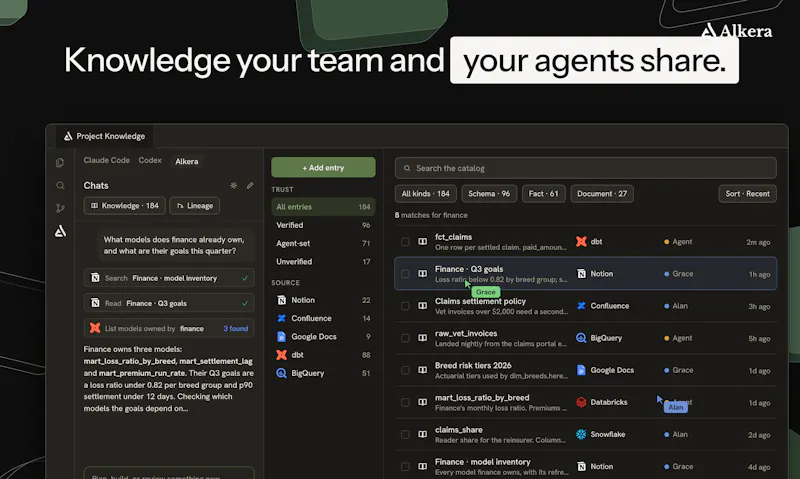Select the Unverified trust filter
800x479 pixels.
pos(323,262)
